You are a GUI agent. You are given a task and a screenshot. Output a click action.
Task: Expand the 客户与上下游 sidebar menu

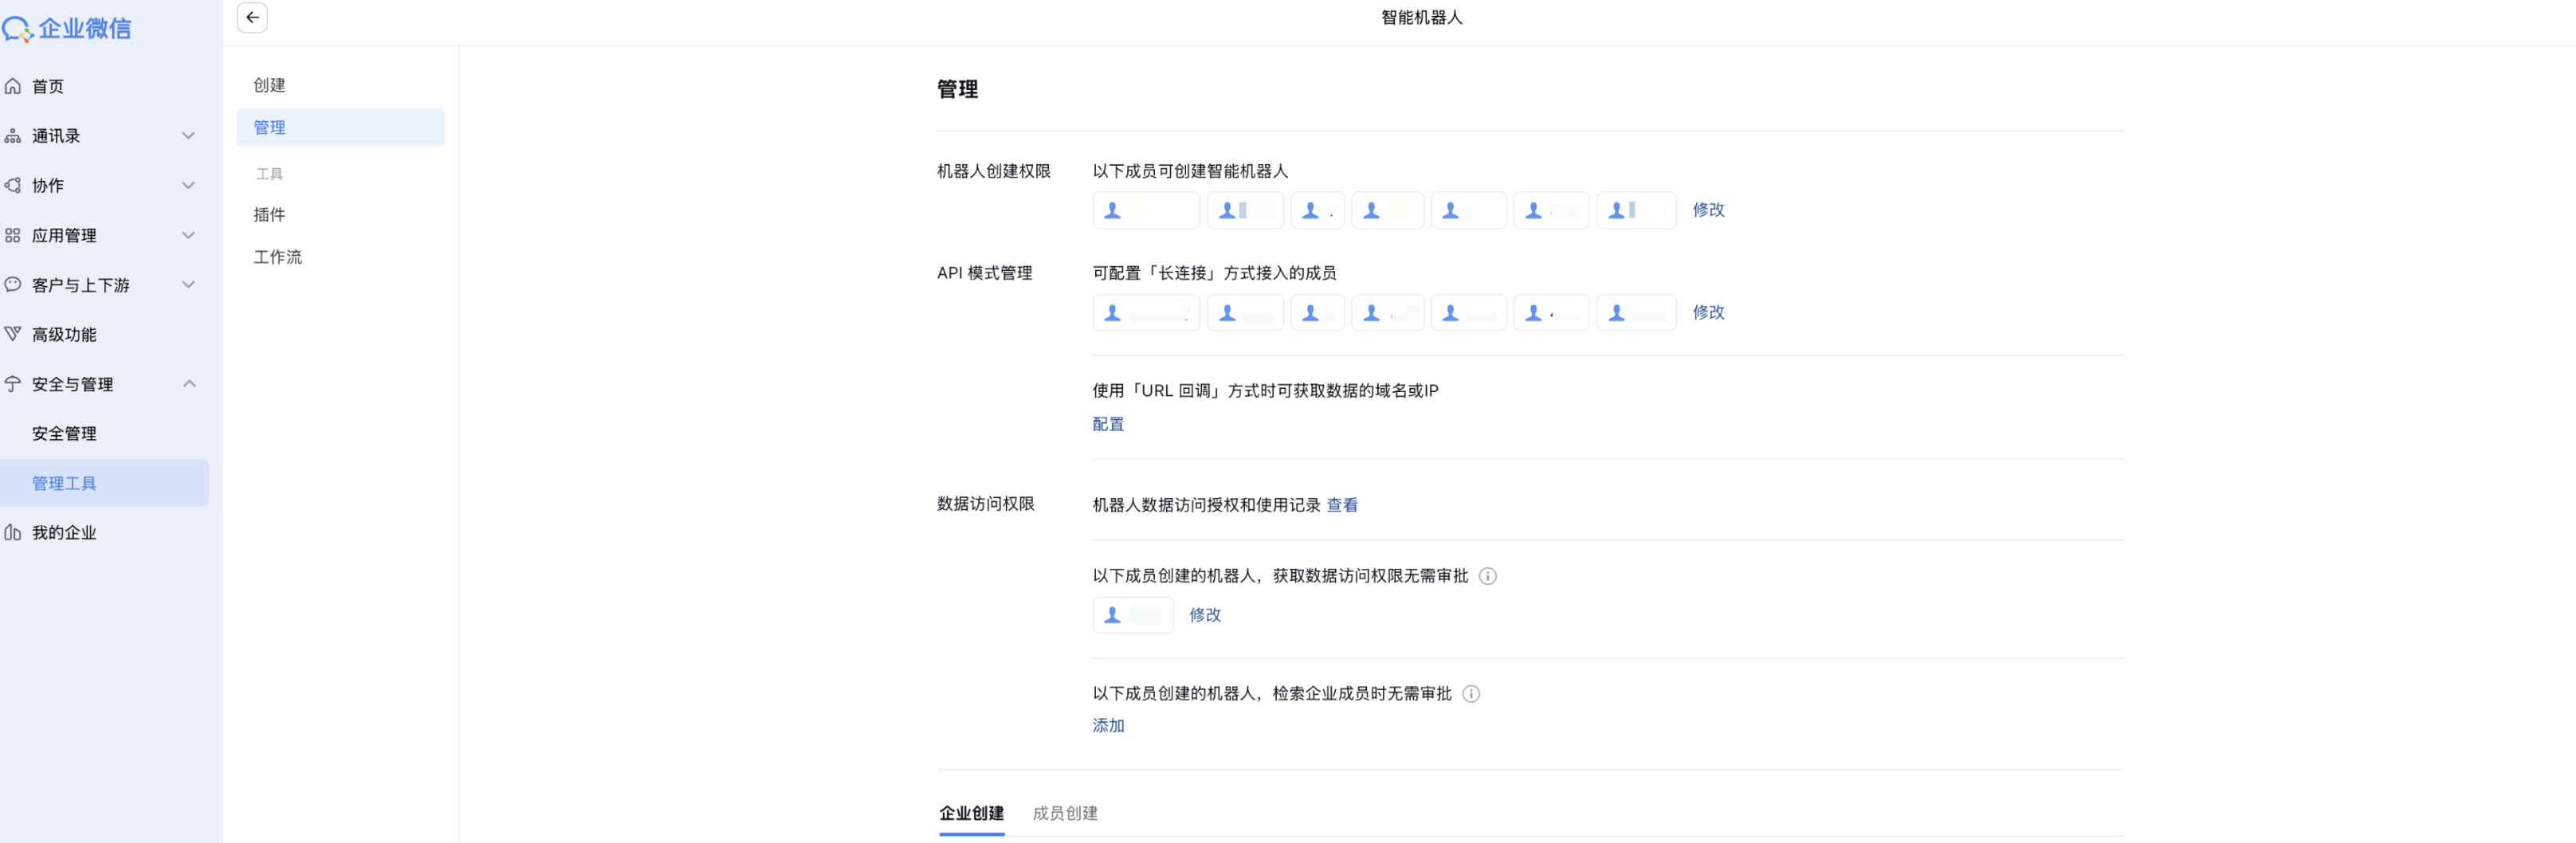click(x=188, y=285)
